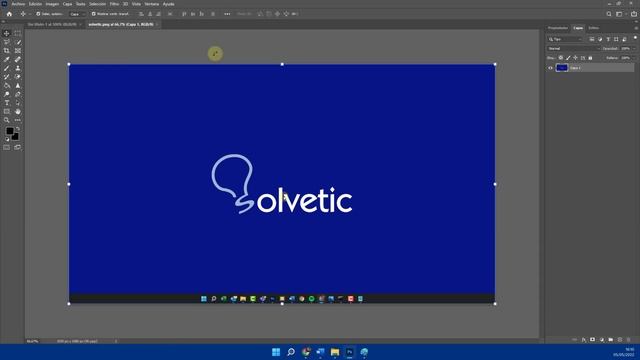The width and height of the screenshot is (640, 360).
Task: Select the History Brush tool
Action: (7, 77)
